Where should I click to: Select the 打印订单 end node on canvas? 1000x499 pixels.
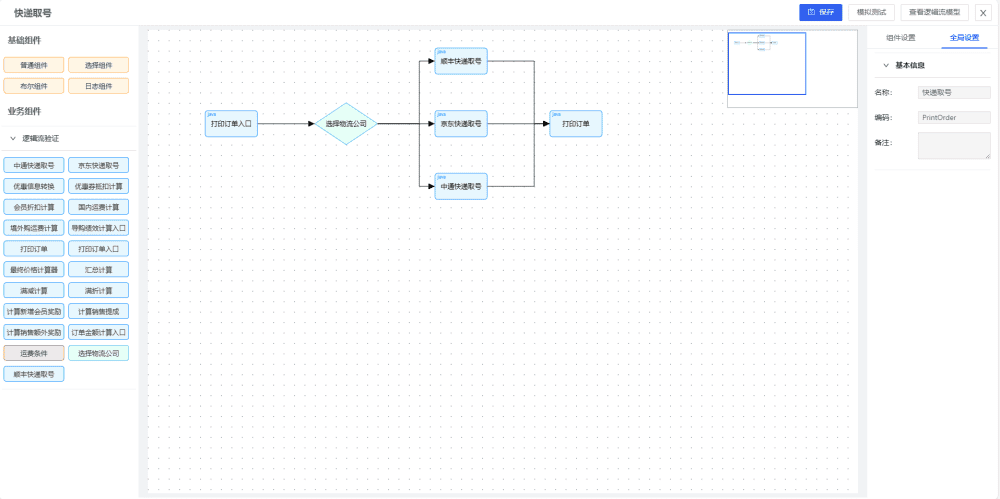tap(575, 124)
